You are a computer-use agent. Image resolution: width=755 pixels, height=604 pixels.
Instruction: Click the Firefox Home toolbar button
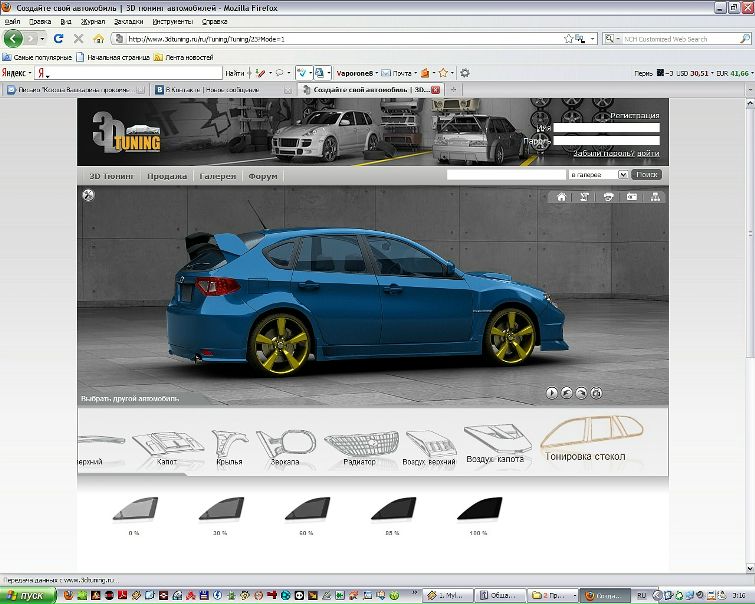(99, 39)
